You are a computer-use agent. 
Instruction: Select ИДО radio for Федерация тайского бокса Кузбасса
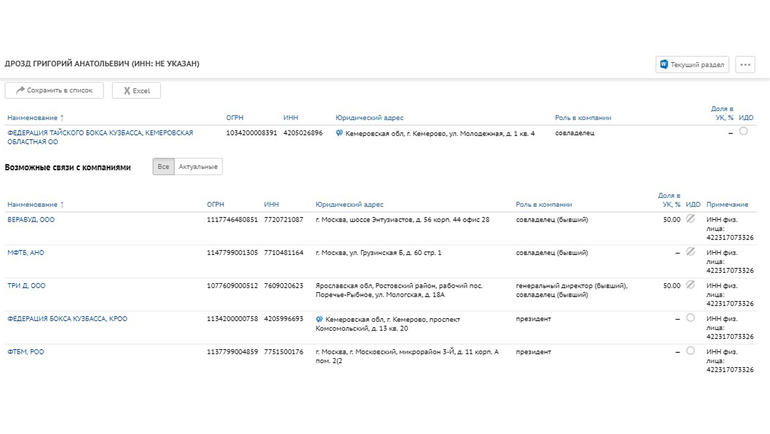(x=743, y=132)
